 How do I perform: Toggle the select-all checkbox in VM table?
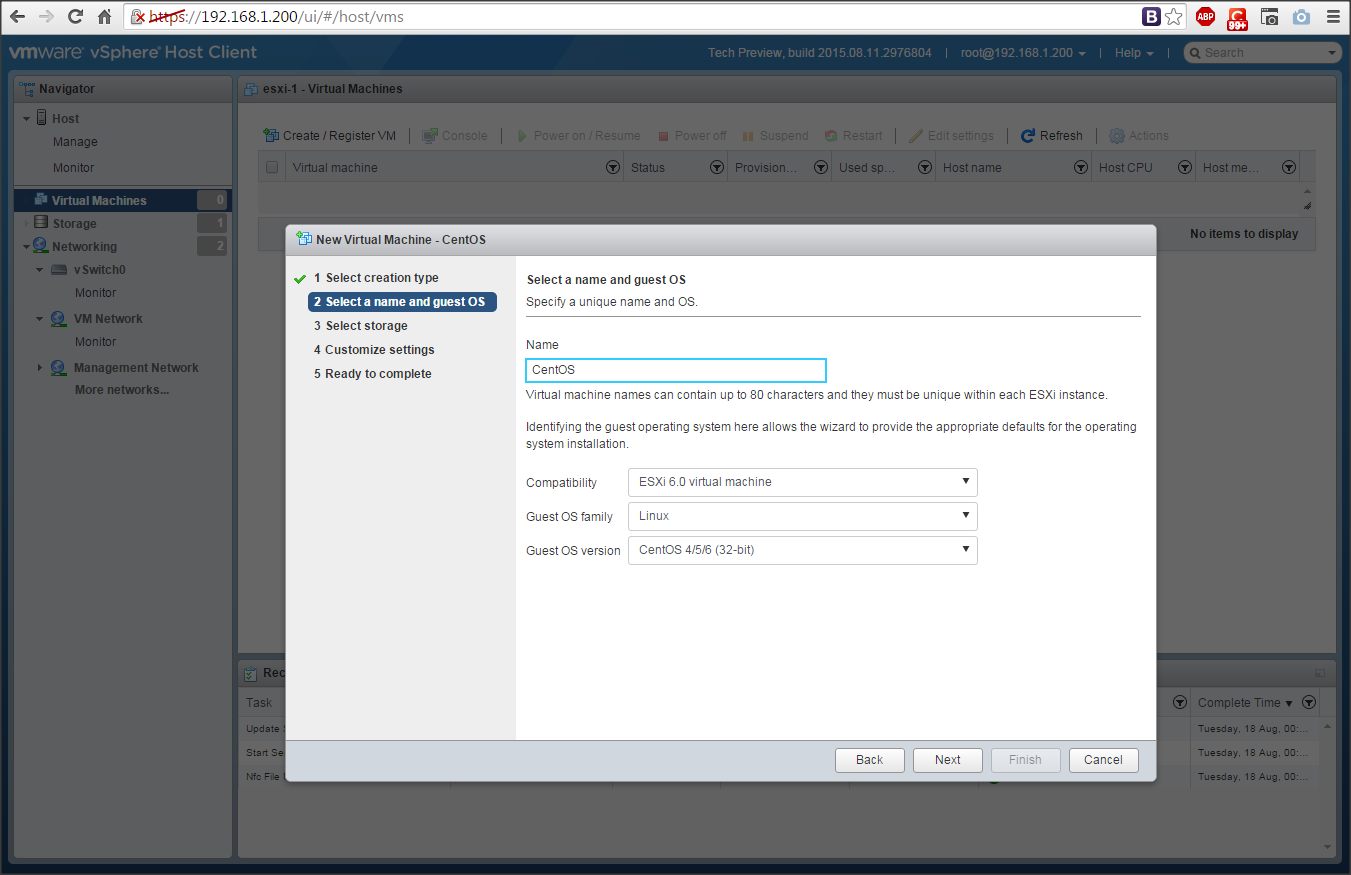click(272, 168)
